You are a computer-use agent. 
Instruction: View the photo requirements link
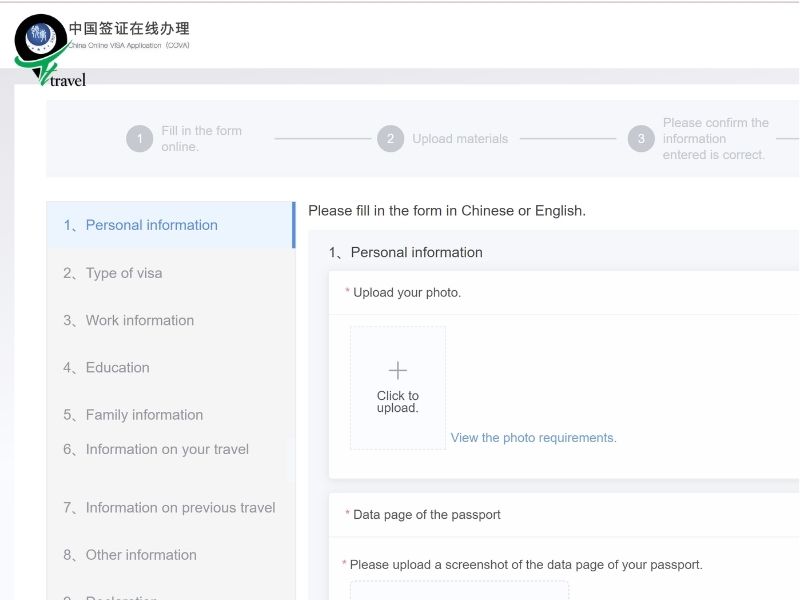(x=533, y=438)
